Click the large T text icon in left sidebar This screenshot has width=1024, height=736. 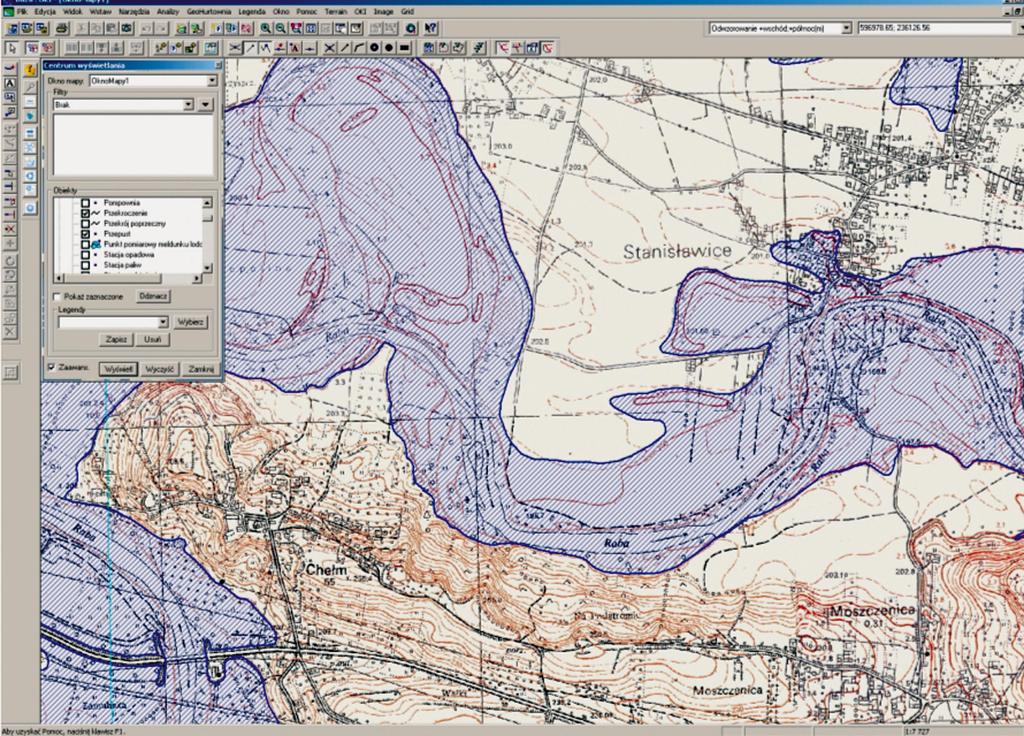[x=10, y=187]
